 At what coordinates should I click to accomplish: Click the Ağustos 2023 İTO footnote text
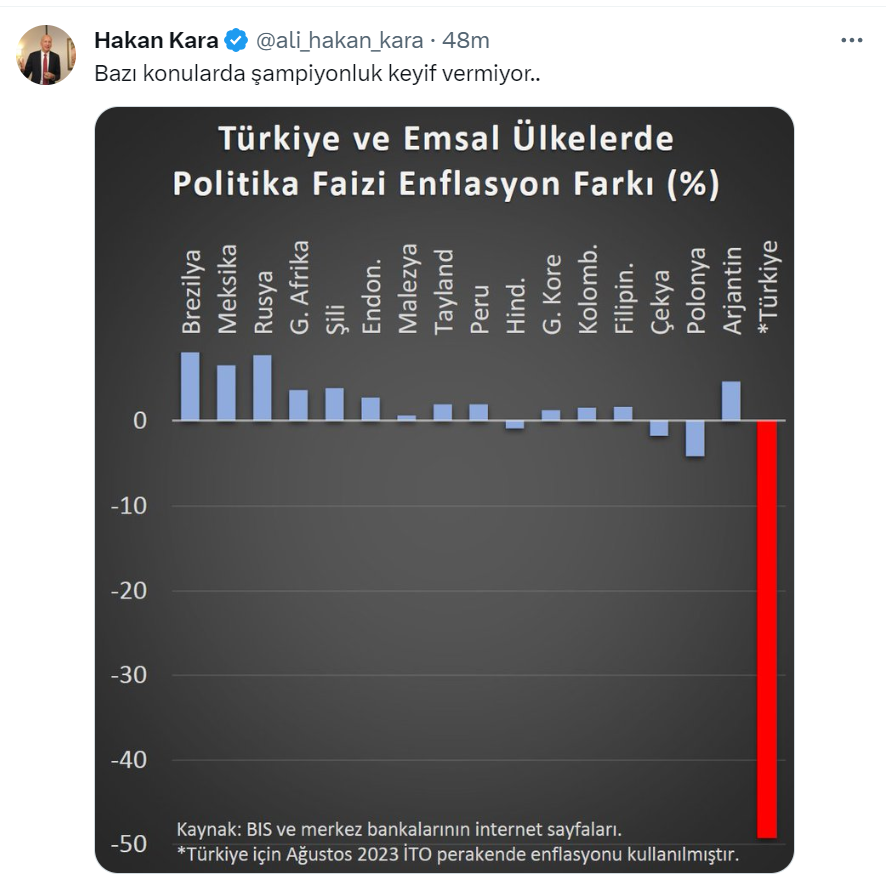457,854
